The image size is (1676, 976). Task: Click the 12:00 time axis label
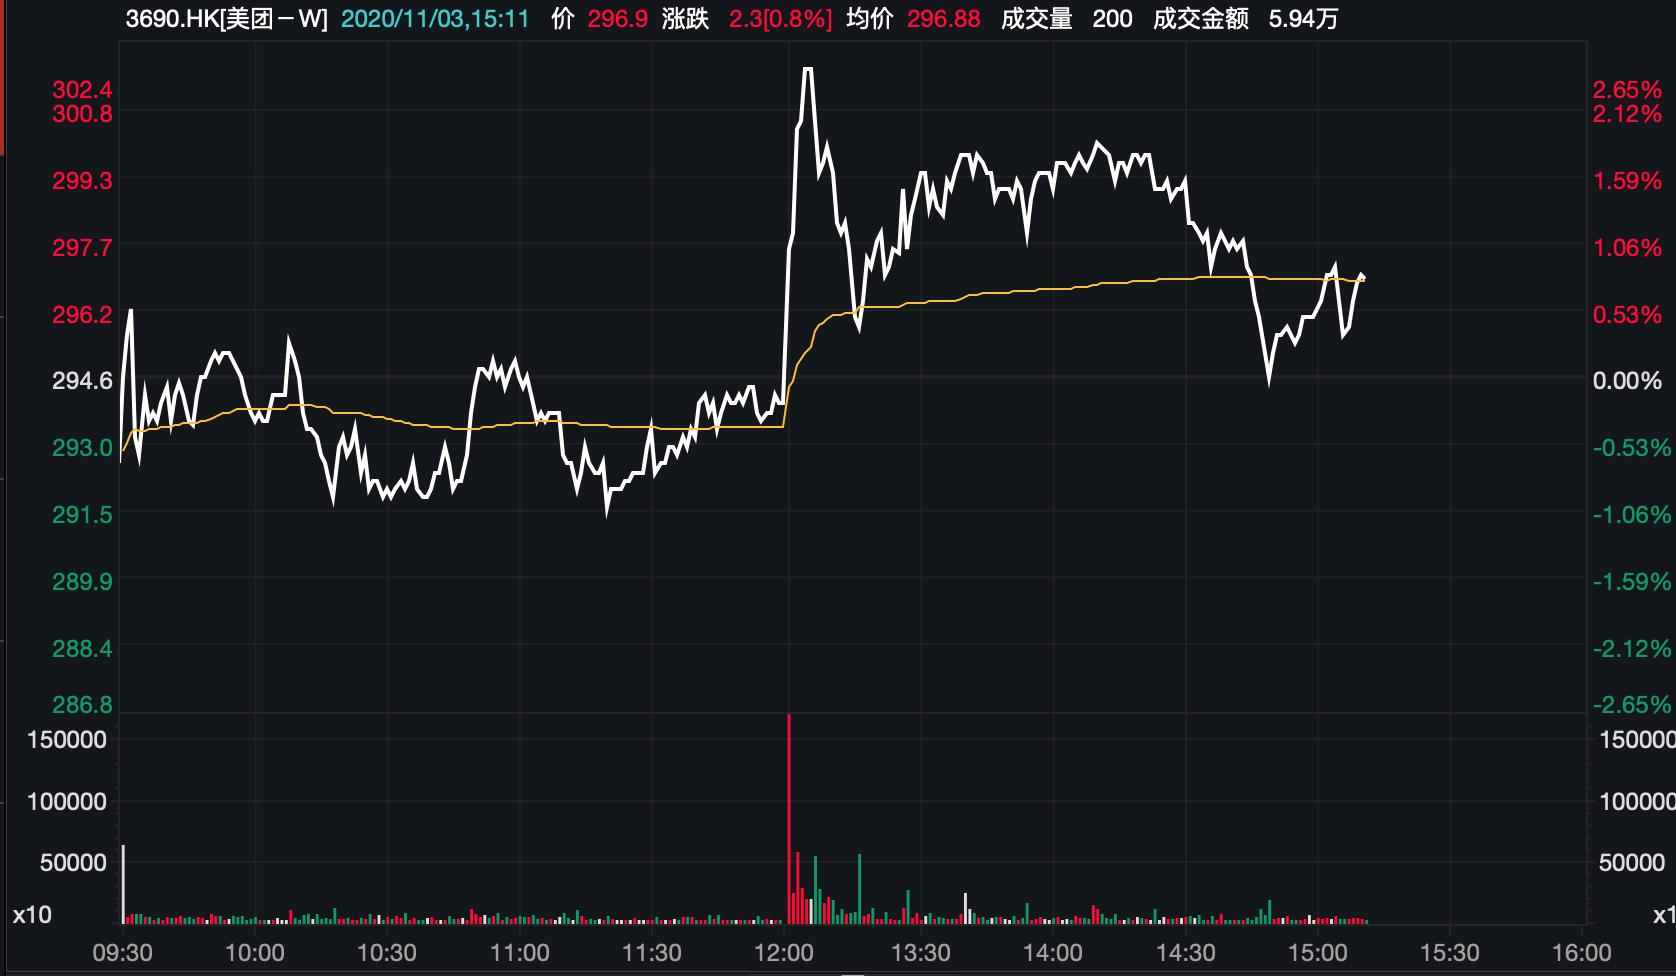(785, 953)
